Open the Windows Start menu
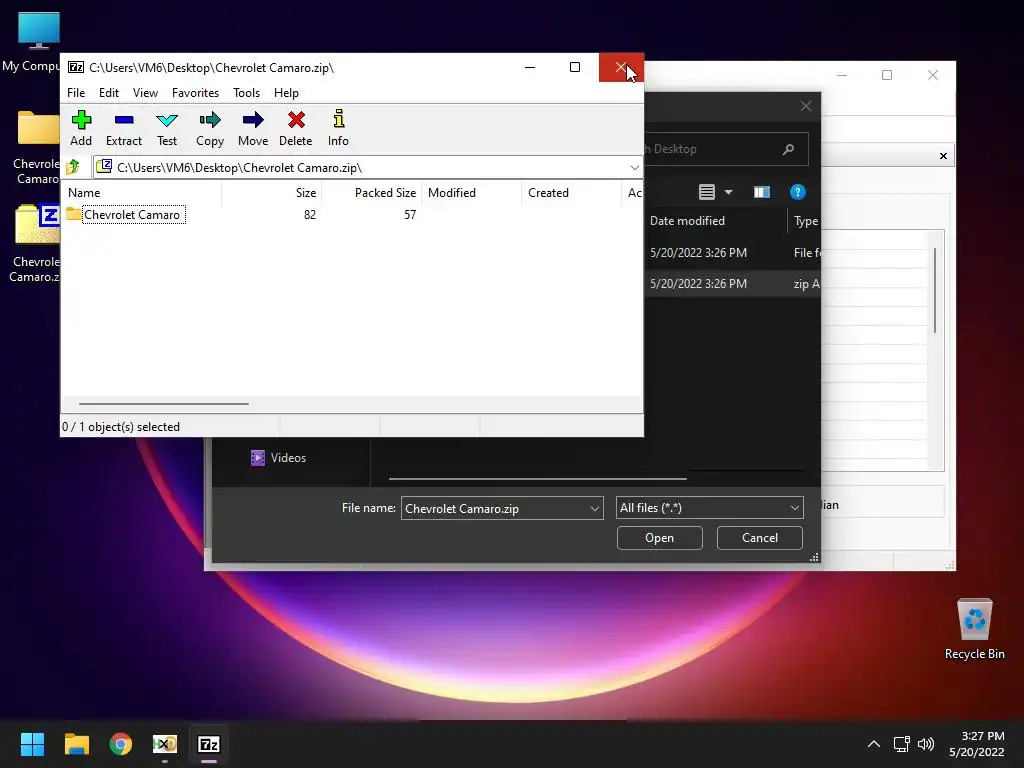Screen dimensions: 1024x768 pyautogui.click(x=32, y=744)
